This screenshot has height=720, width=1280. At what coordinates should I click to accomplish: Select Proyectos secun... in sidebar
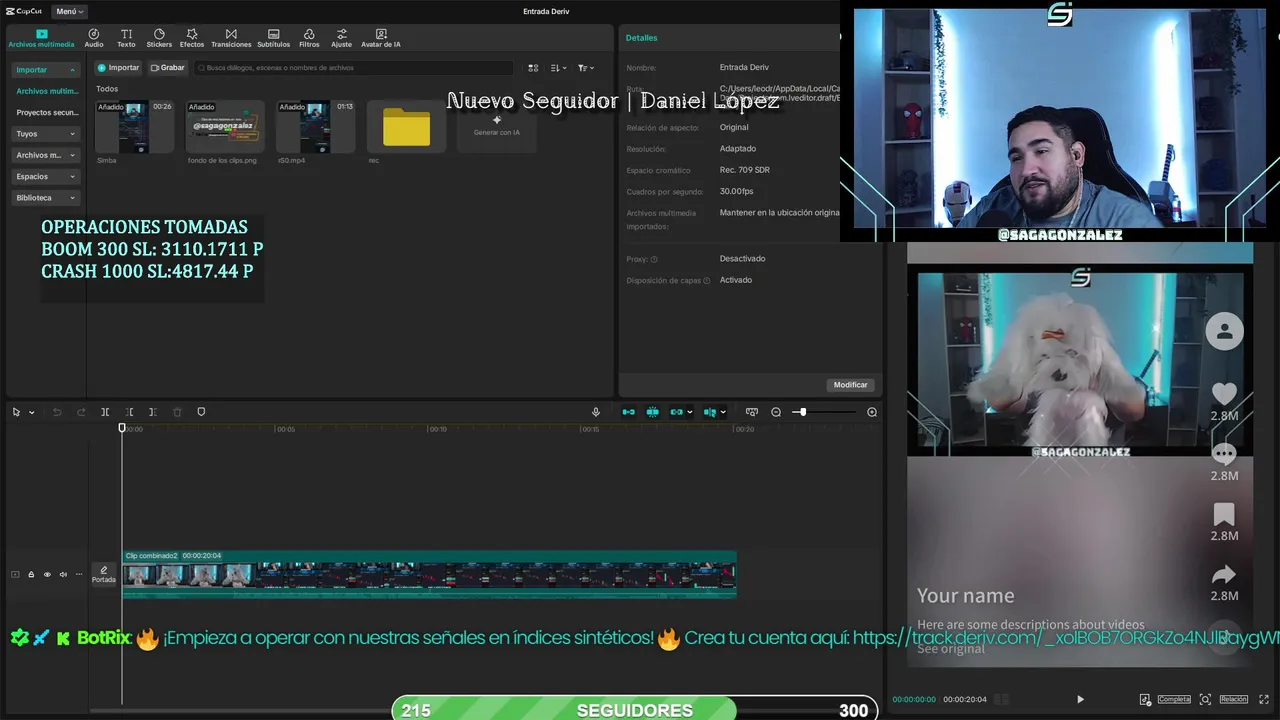coord(46,113)
